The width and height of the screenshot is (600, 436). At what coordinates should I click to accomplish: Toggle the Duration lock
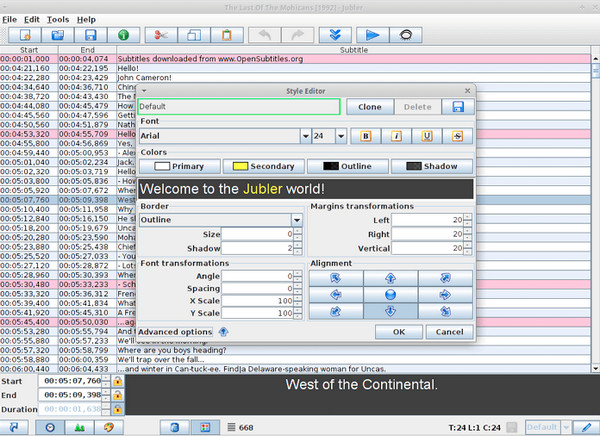118,409
